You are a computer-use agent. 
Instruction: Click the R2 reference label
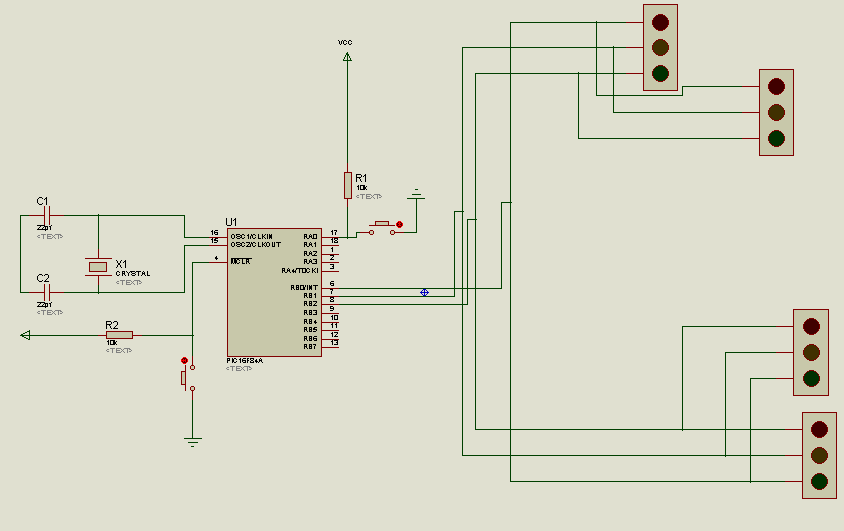pyautogui.click(x=112, y=325)
